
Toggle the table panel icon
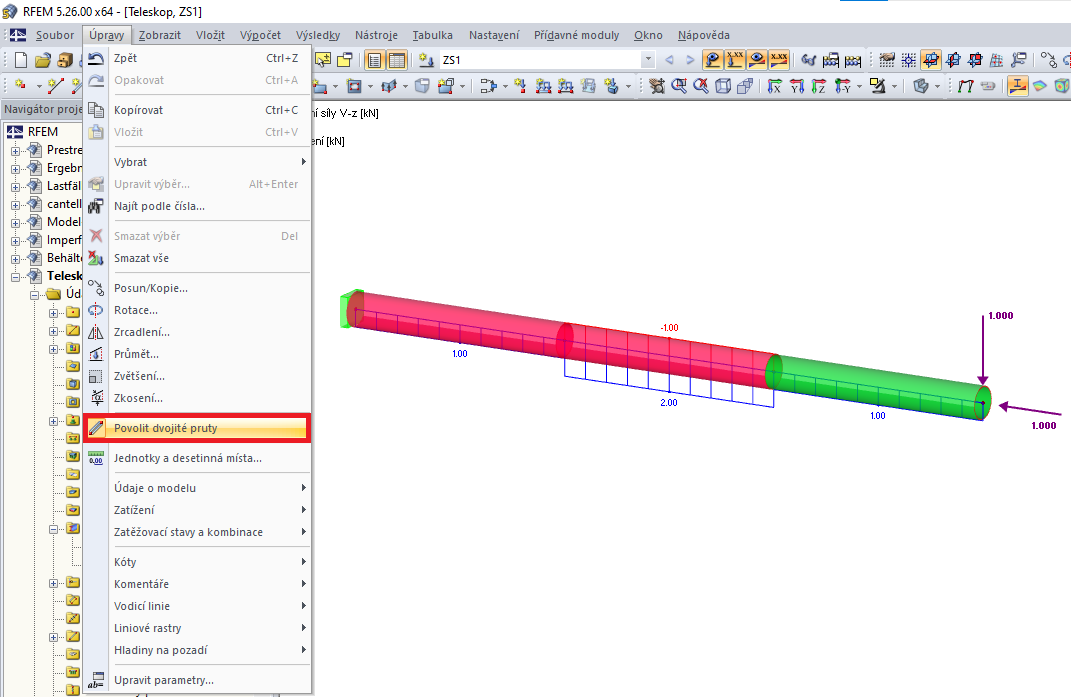[397, 60]
